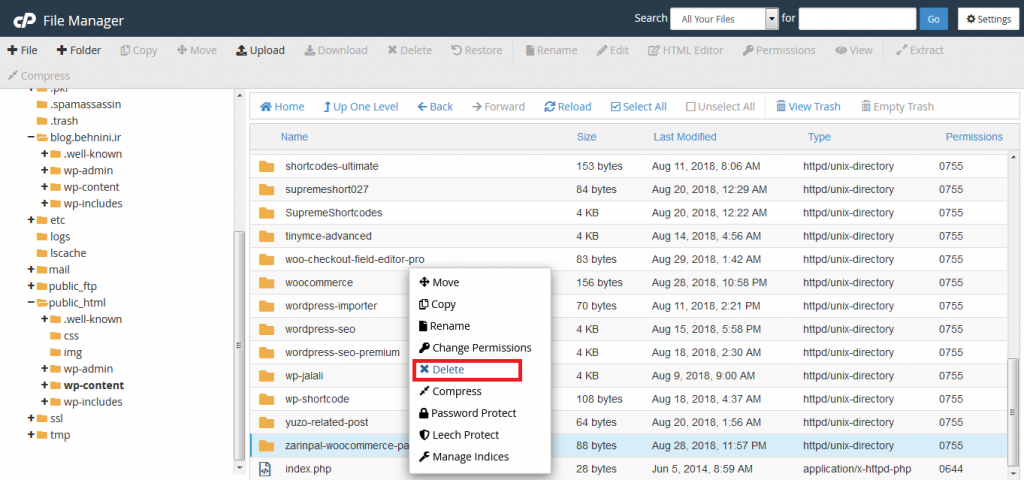Click the Download toolbar button
Screen dimensions: 1024x480
(x=336, y=50)
